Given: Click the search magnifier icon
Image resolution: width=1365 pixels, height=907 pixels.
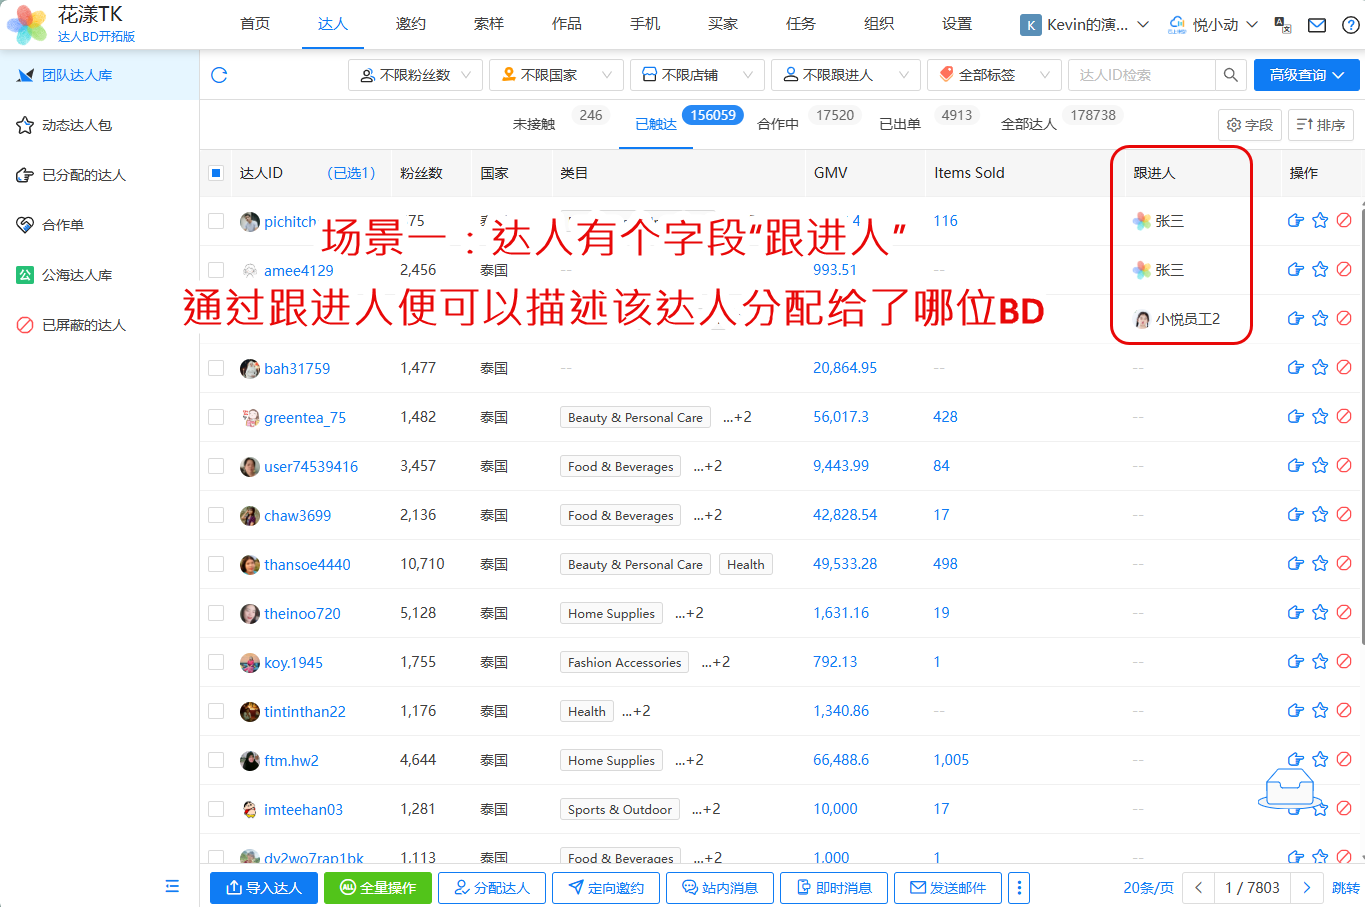Looking at the screenshot, I should (x=1230, y=75).
